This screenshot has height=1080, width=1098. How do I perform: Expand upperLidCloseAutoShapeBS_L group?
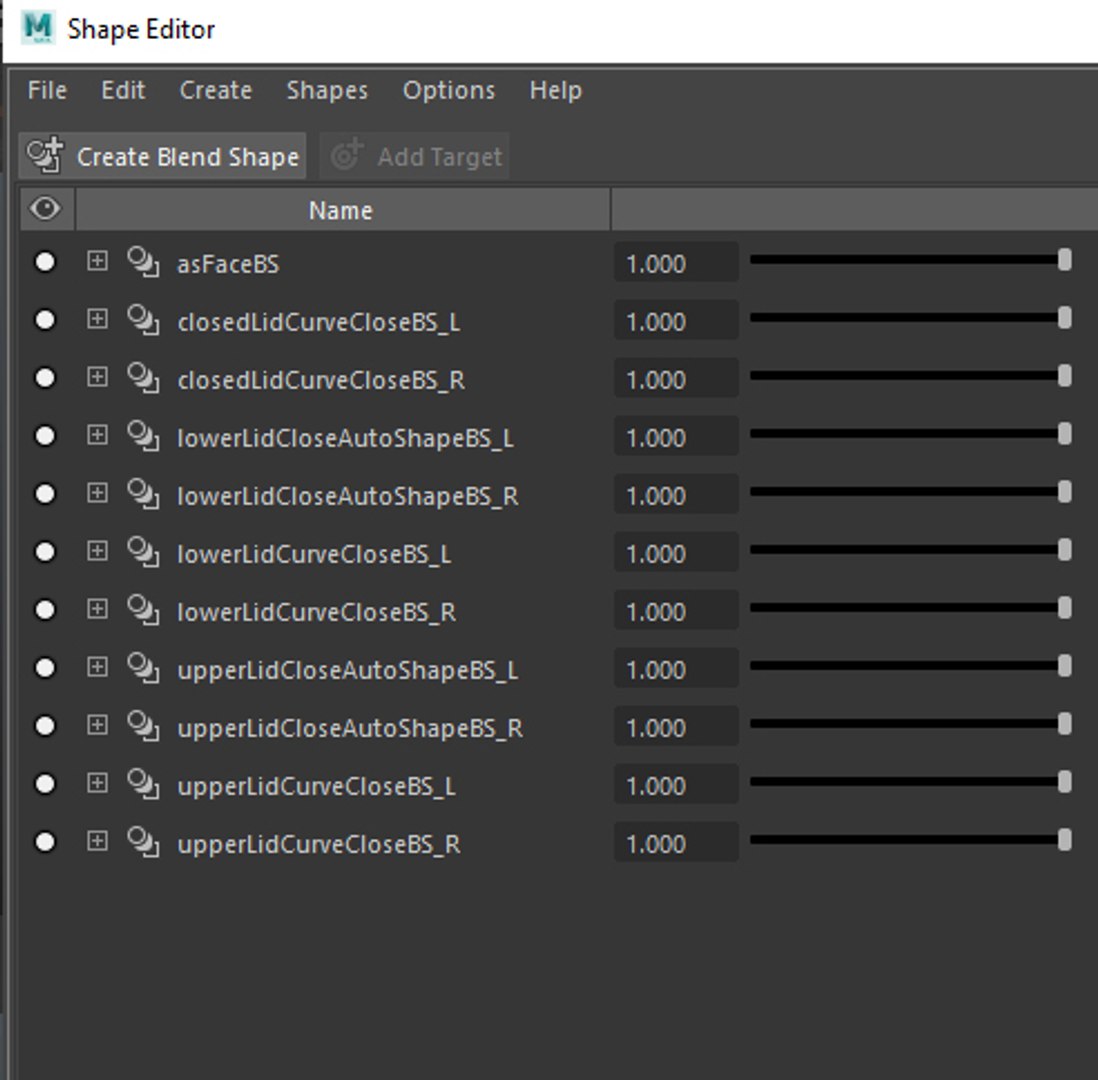pyautogui.click(x=97, y=667)
